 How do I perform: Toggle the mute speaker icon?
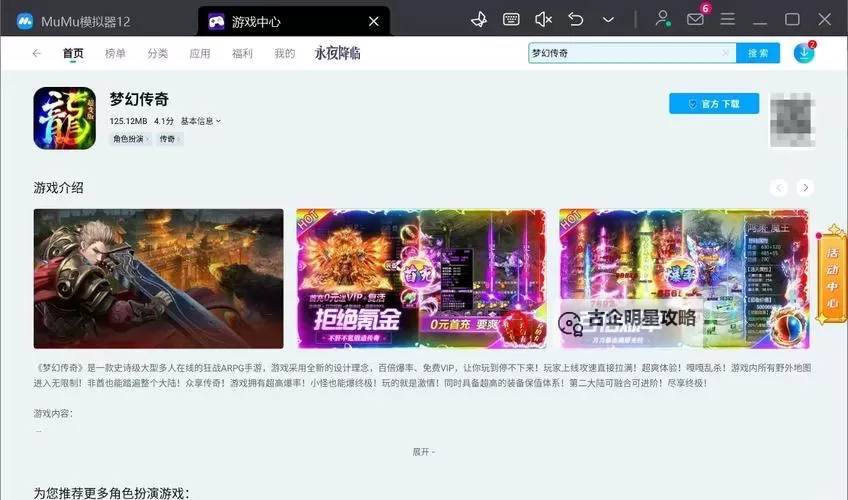pyautogui.click(x=543, y=20)
